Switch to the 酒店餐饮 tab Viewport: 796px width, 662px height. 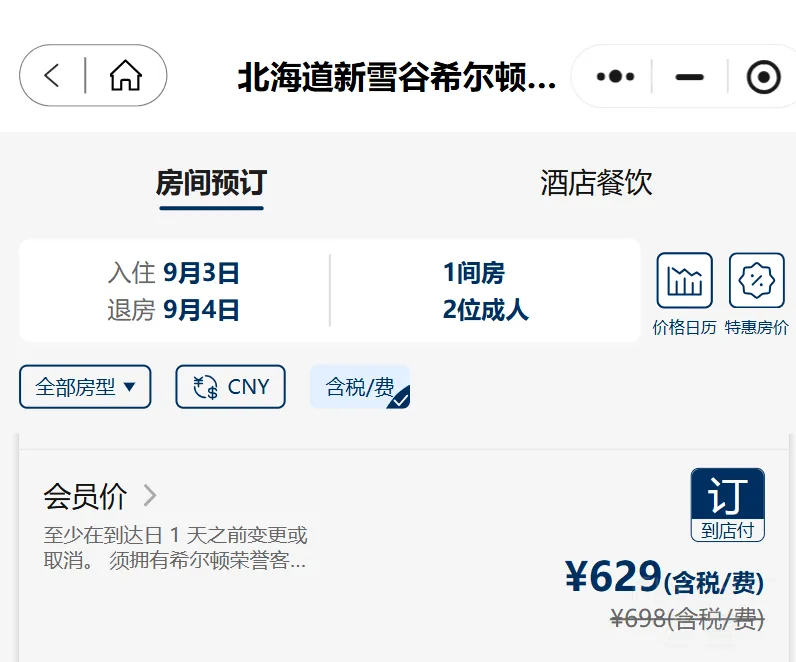596,183
